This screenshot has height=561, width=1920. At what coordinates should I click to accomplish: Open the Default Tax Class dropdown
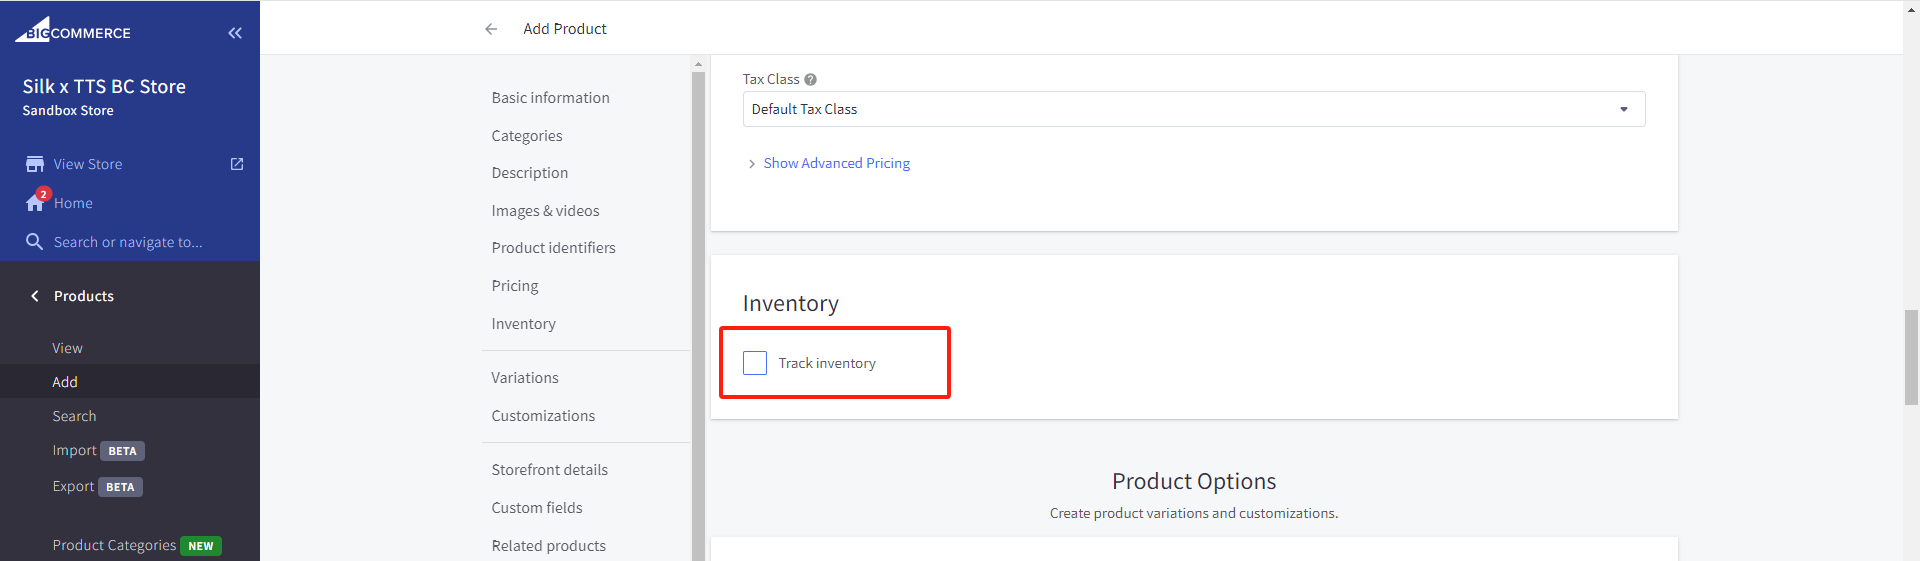[1194, 109]
